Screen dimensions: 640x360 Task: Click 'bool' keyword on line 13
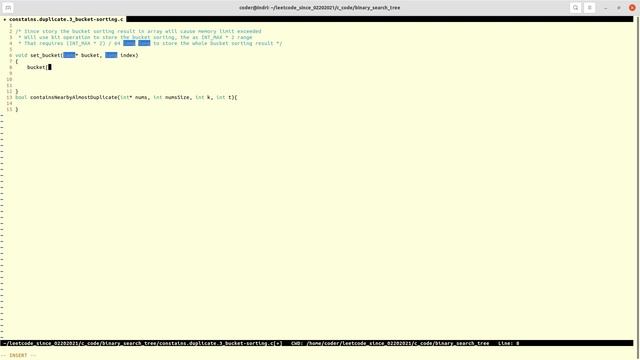coord(21,98)
